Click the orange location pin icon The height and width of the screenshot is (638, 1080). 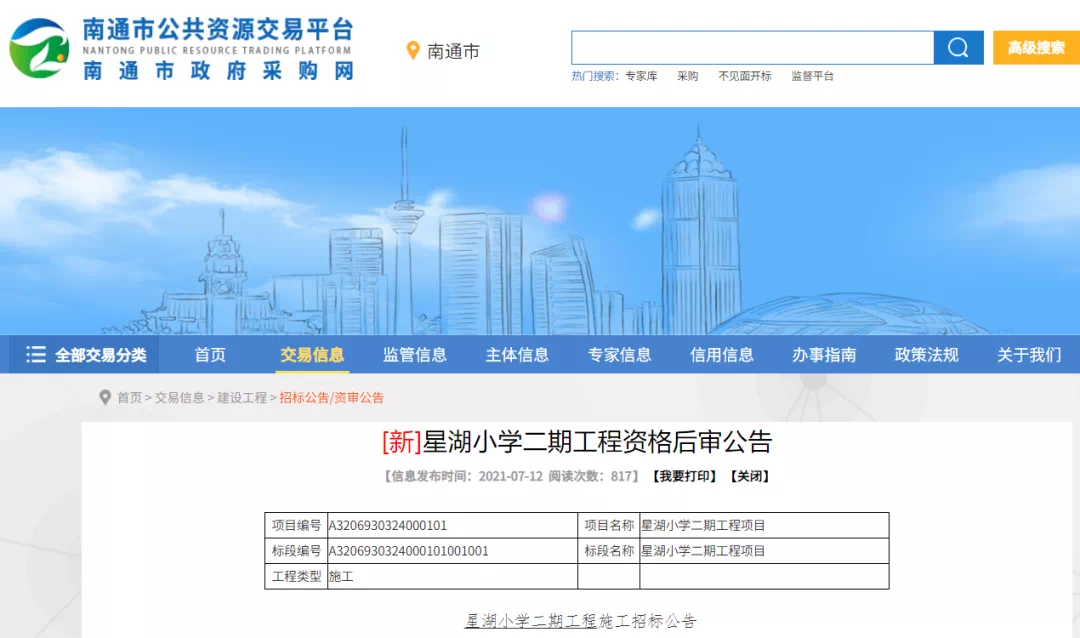tap(413, 50)
